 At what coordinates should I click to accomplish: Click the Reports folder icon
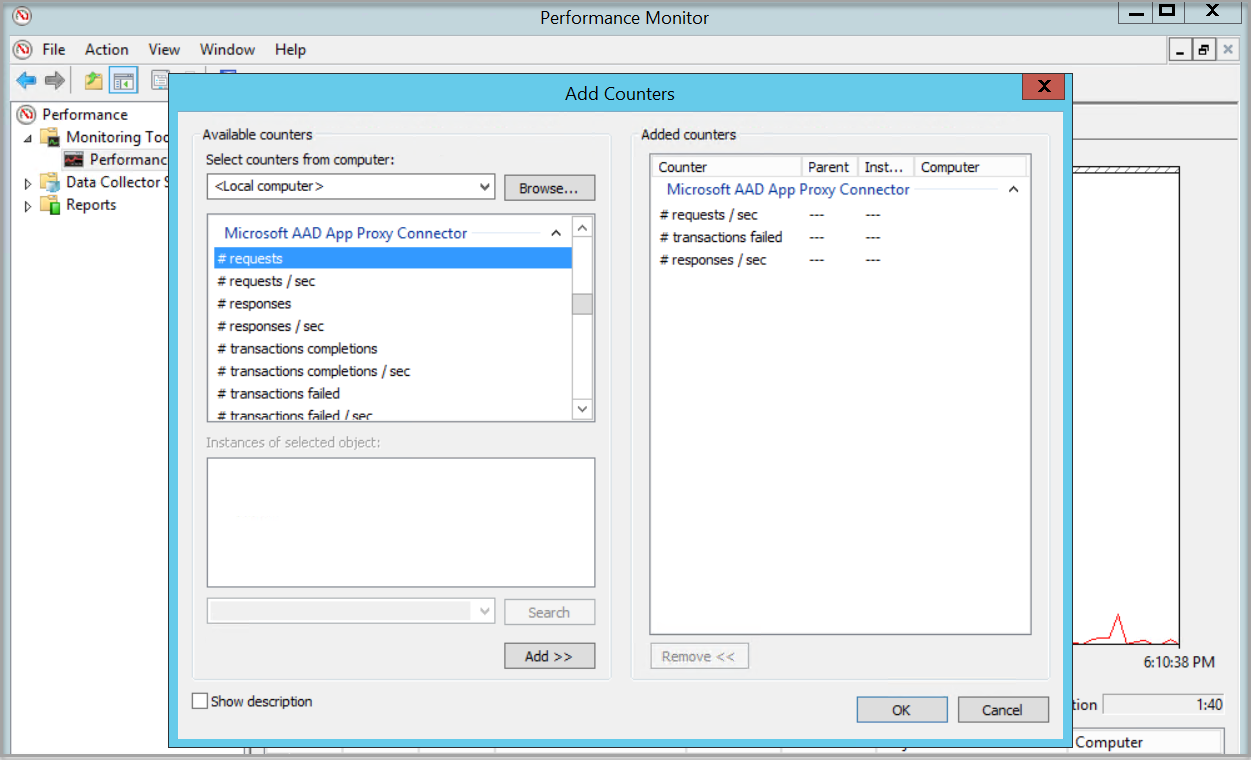(x=50, y=205)
